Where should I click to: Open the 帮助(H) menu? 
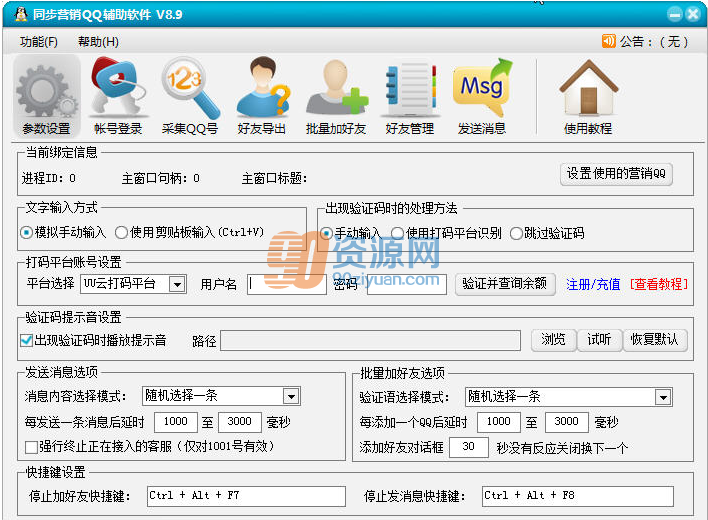(98, 42)
